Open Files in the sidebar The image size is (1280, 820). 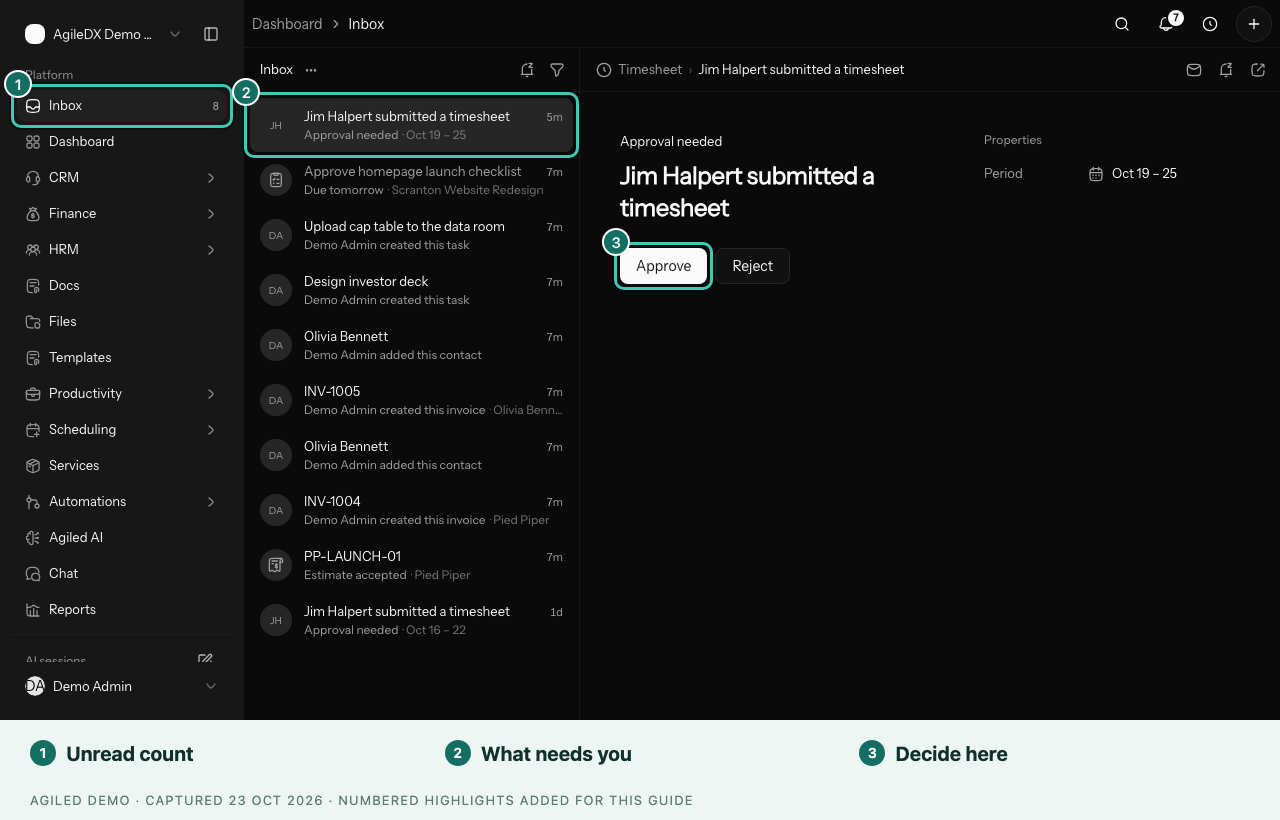point(121,322)
